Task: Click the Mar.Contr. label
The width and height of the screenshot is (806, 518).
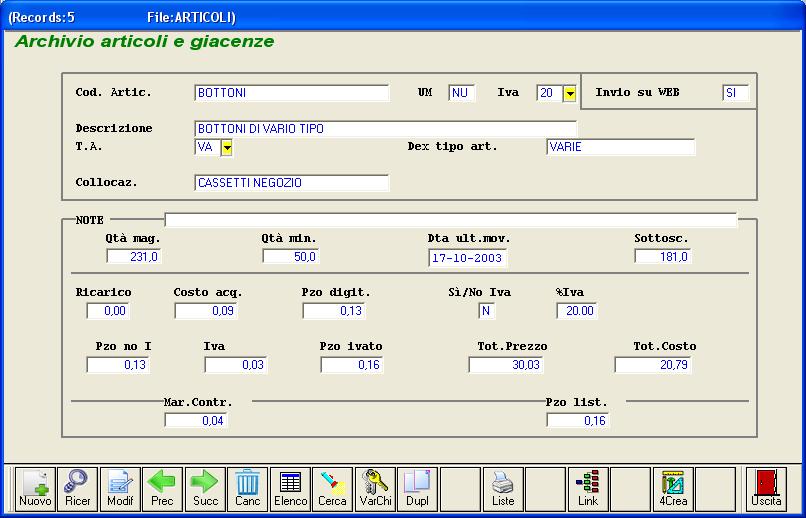Action: coord(198,402)
